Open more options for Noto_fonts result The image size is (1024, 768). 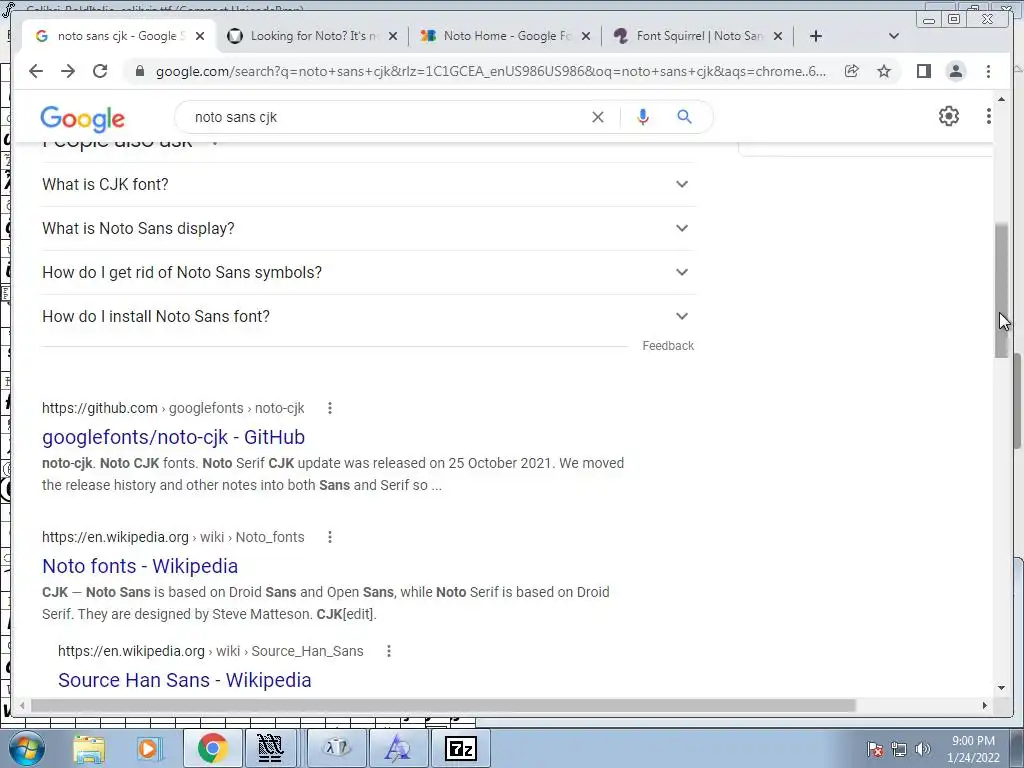330,537
